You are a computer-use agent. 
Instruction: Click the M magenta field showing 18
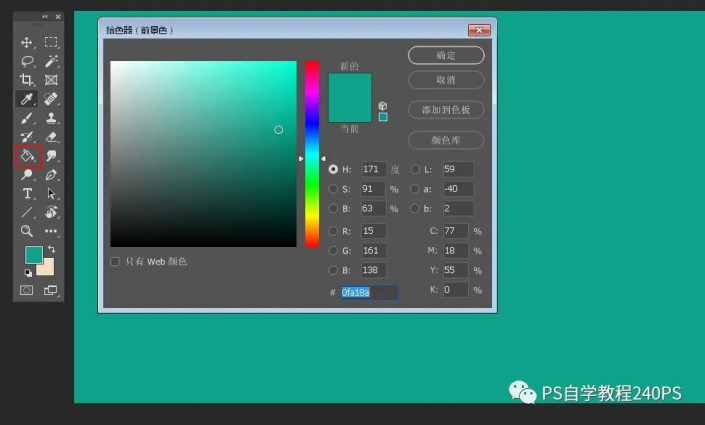point(456,251)
